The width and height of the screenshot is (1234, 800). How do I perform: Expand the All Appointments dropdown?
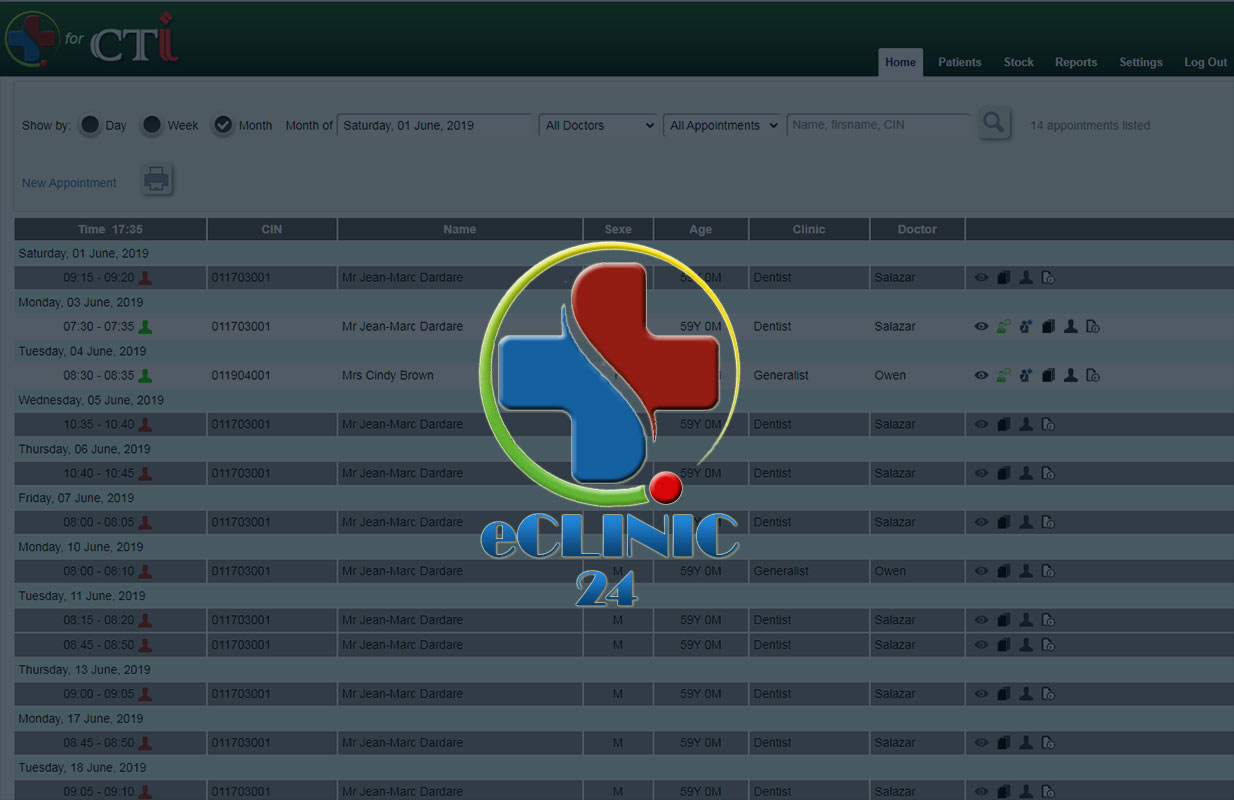click(x=721, y=125)
